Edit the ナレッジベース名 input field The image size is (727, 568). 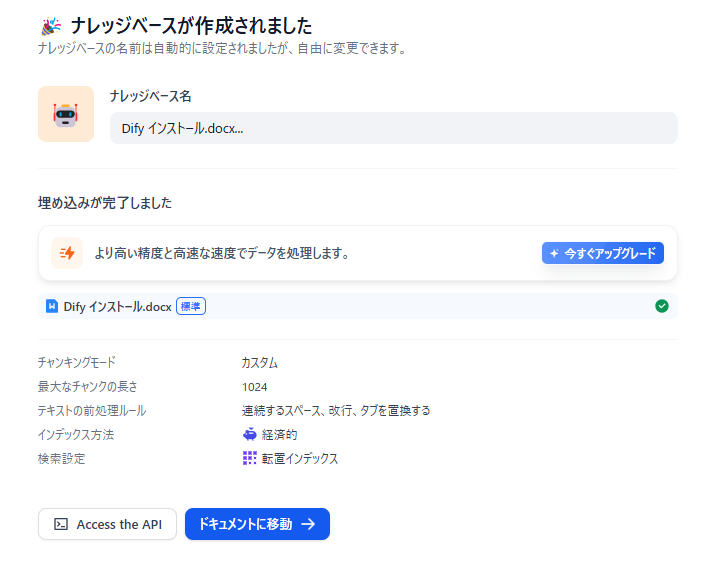point(394,128)
